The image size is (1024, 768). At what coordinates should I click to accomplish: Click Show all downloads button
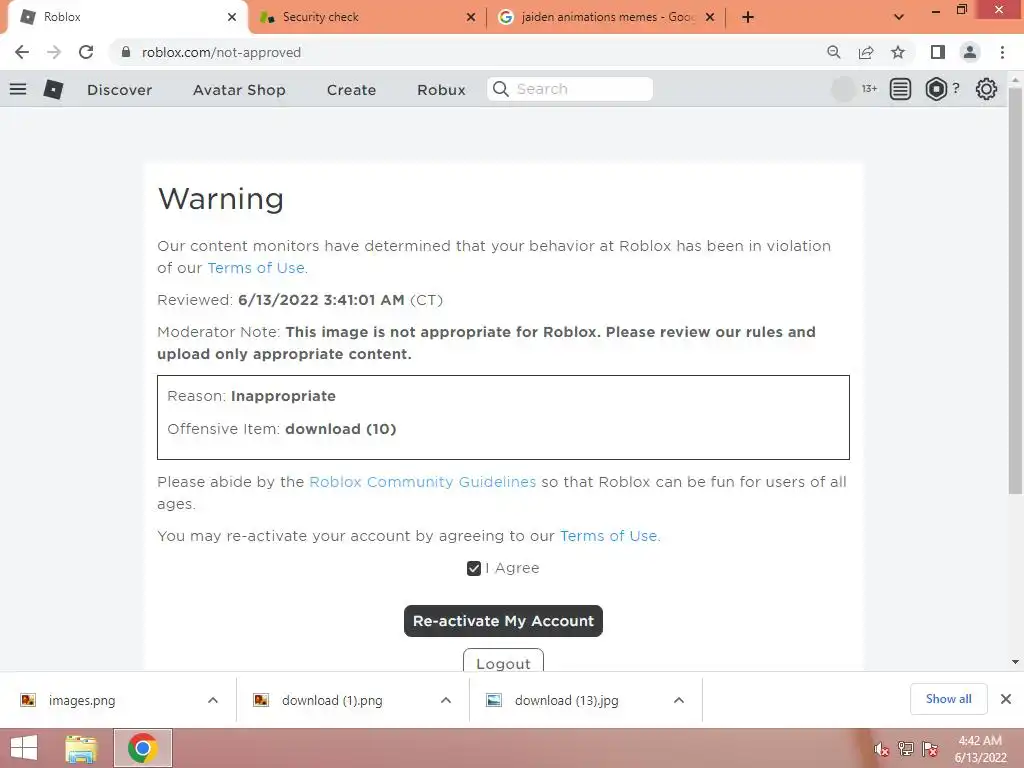coord(949,699)
